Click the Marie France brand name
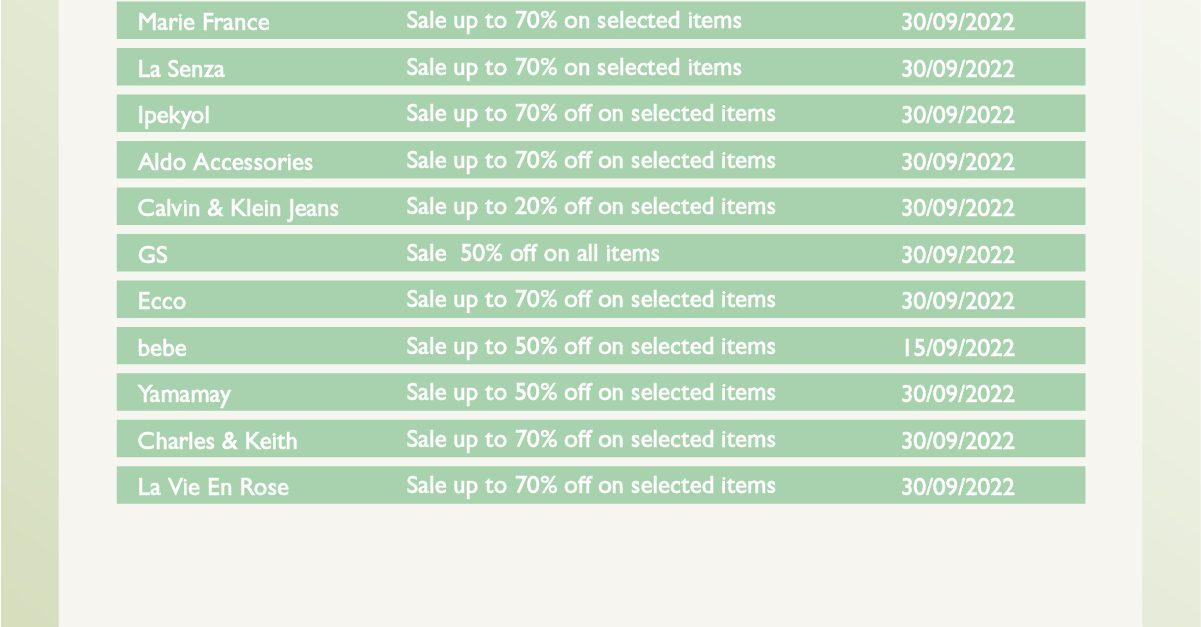The width and height of the screenshot is (1201, 627). [203, 22]
